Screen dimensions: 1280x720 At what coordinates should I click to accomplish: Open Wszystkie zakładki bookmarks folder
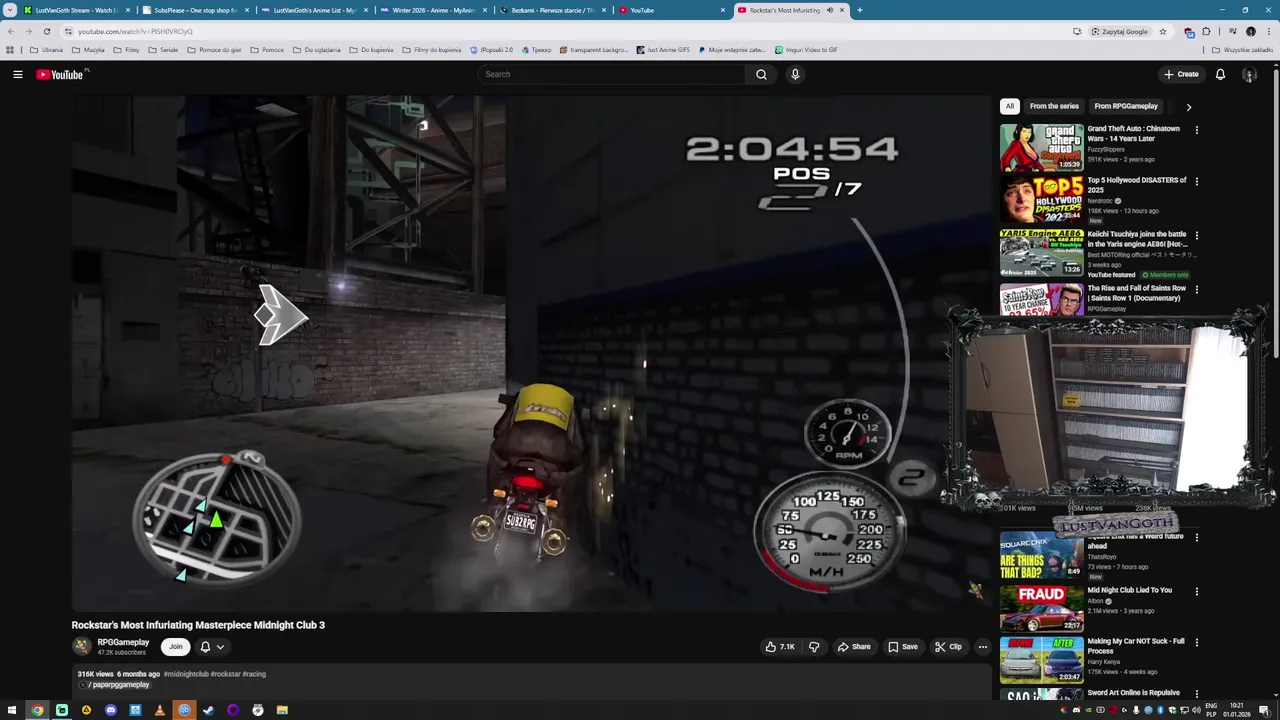1241,49
